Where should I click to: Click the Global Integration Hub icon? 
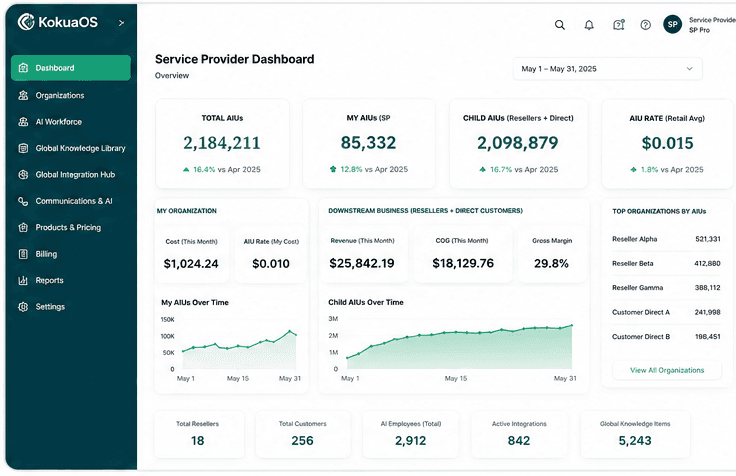tap(23, 175)
